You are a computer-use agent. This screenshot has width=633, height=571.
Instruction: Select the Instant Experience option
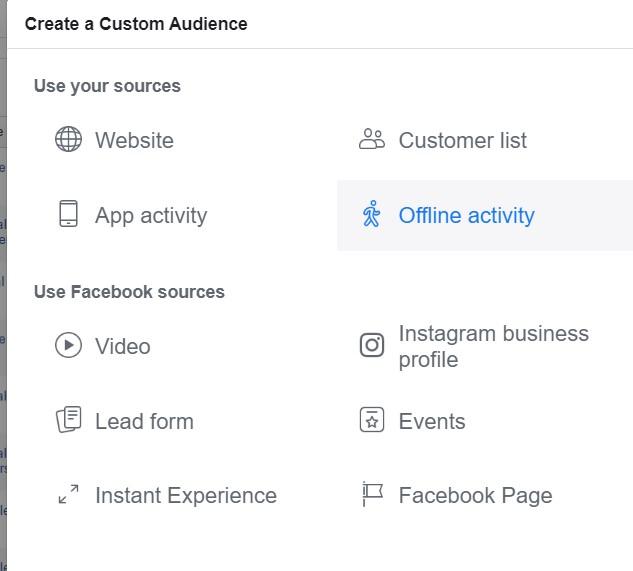[x=186, y=495]
